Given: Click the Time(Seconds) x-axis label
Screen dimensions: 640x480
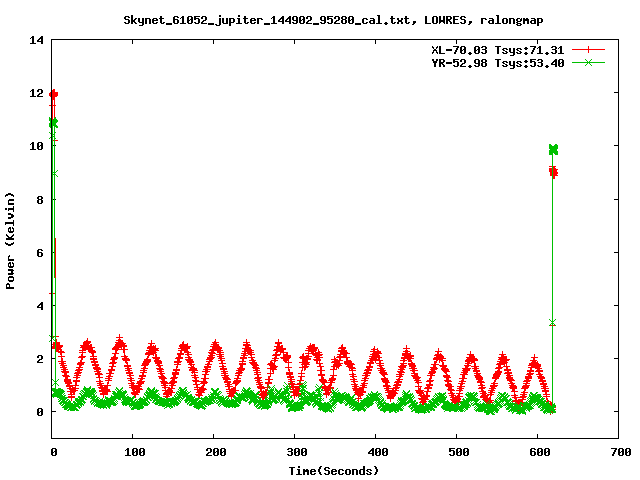Looking at the screenshot, I should (334, 469).
